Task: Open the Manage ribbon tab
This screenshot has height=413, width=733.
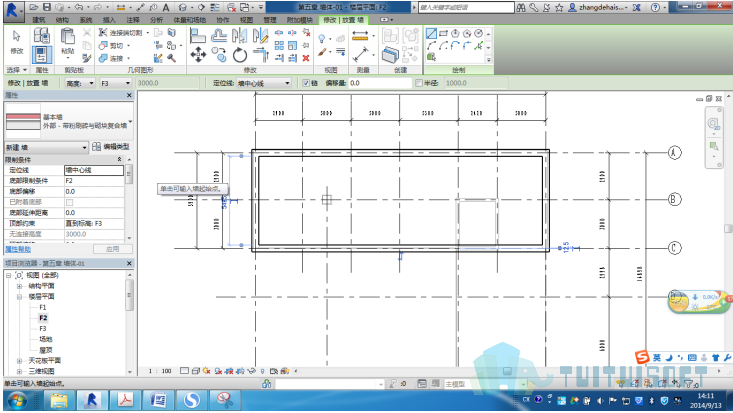Action: click(x=270, y=20)
